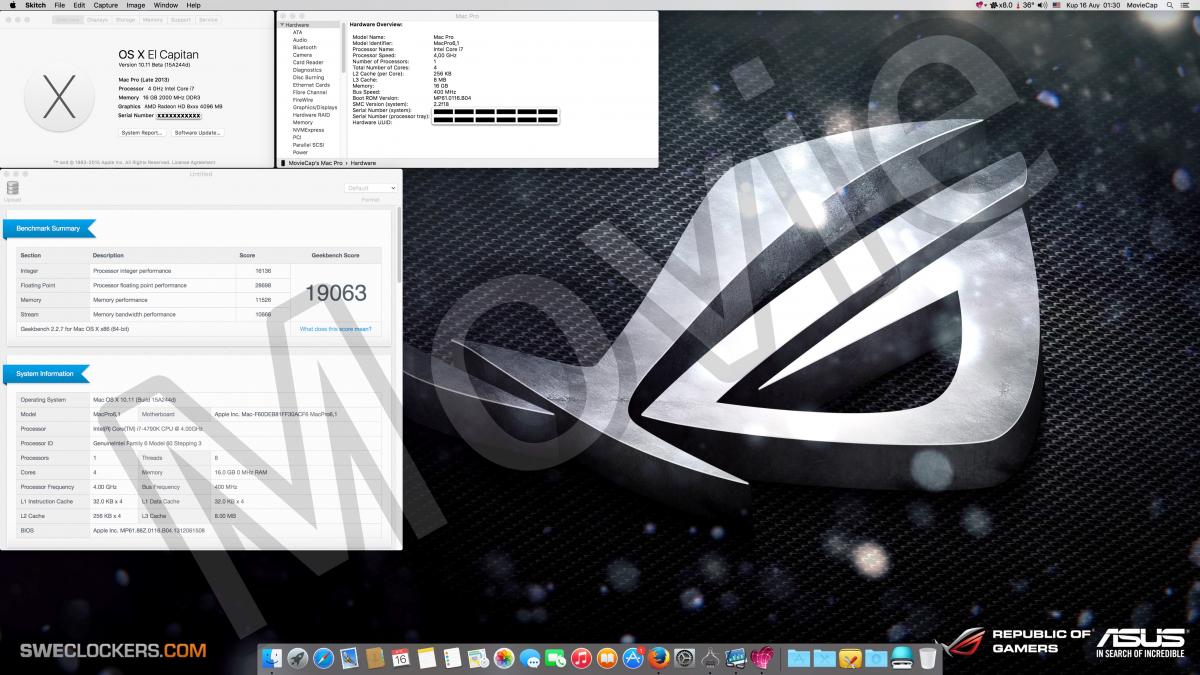Click the Geekbench Score value 19063
This screenshot has height=675, width=1200.
[335, 293]
